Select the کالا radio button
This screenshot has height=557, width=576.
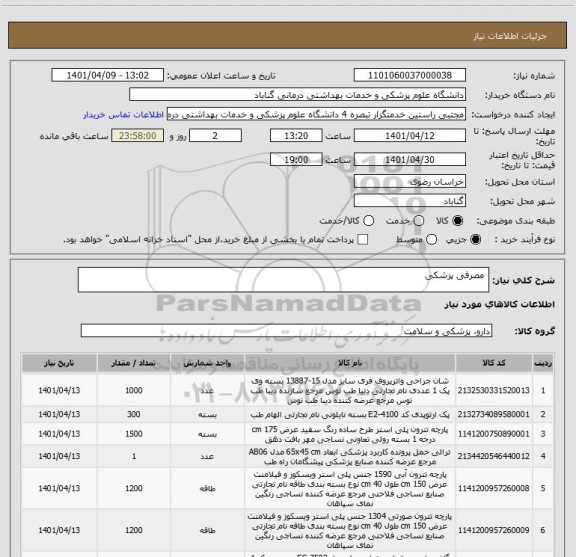coord(458,221)
